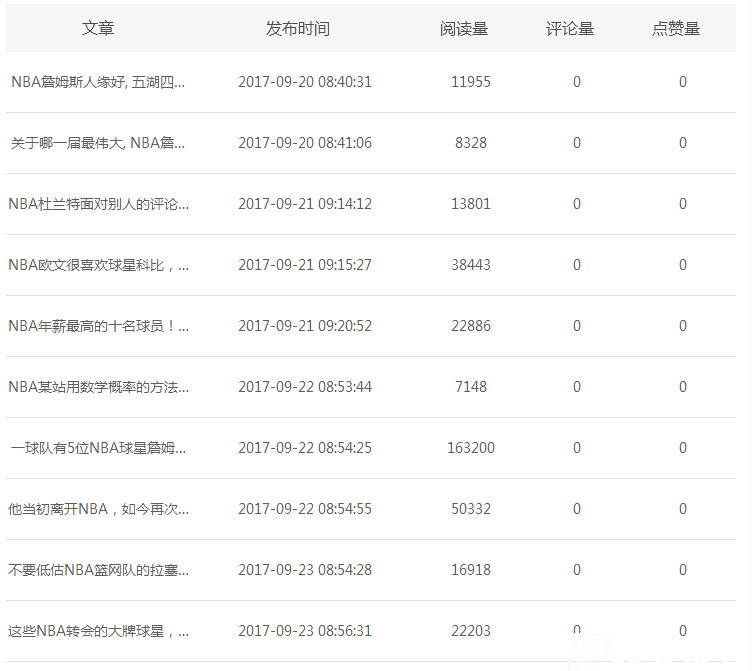
Task: Open article '关于哪一届最伟大, NBA詹...'
Action: [98, 143]
